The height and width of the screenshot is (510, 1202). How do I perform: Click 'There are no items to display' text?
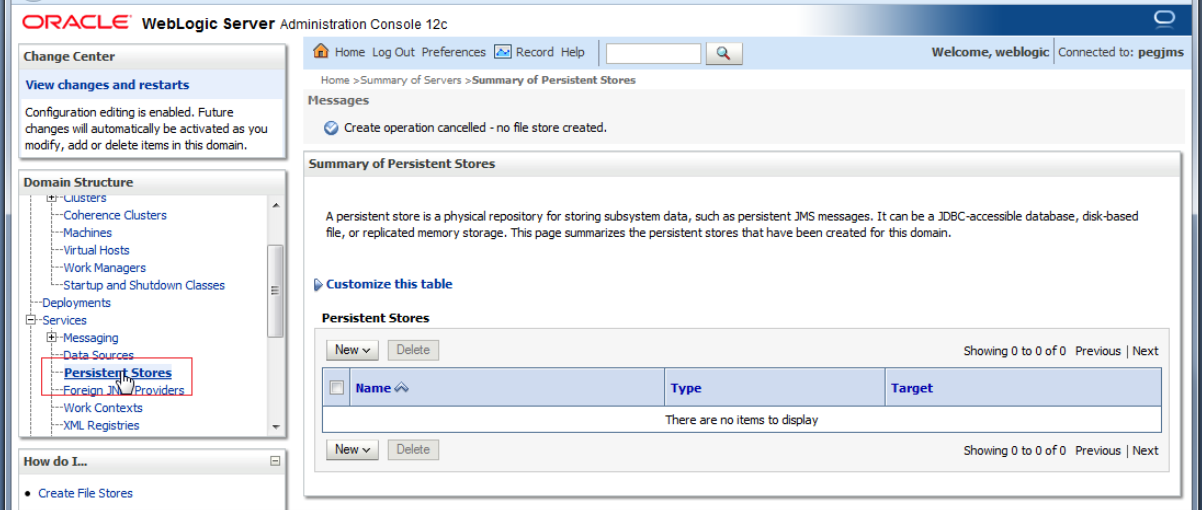(741, 420)
